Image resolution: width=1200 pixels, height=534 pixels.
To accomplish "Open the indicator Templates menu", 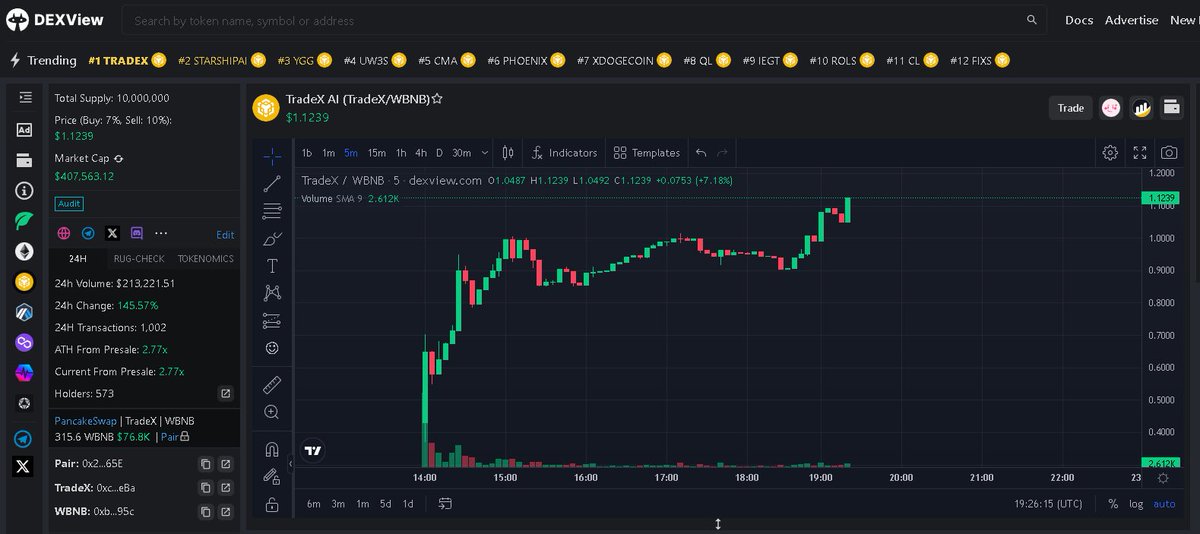I will [x=647, y=153].
